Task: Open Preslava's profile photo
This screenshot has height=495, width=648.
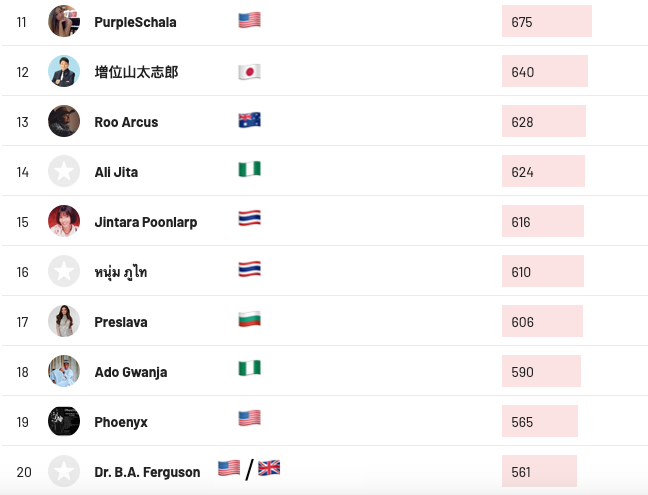Action: 64,321
